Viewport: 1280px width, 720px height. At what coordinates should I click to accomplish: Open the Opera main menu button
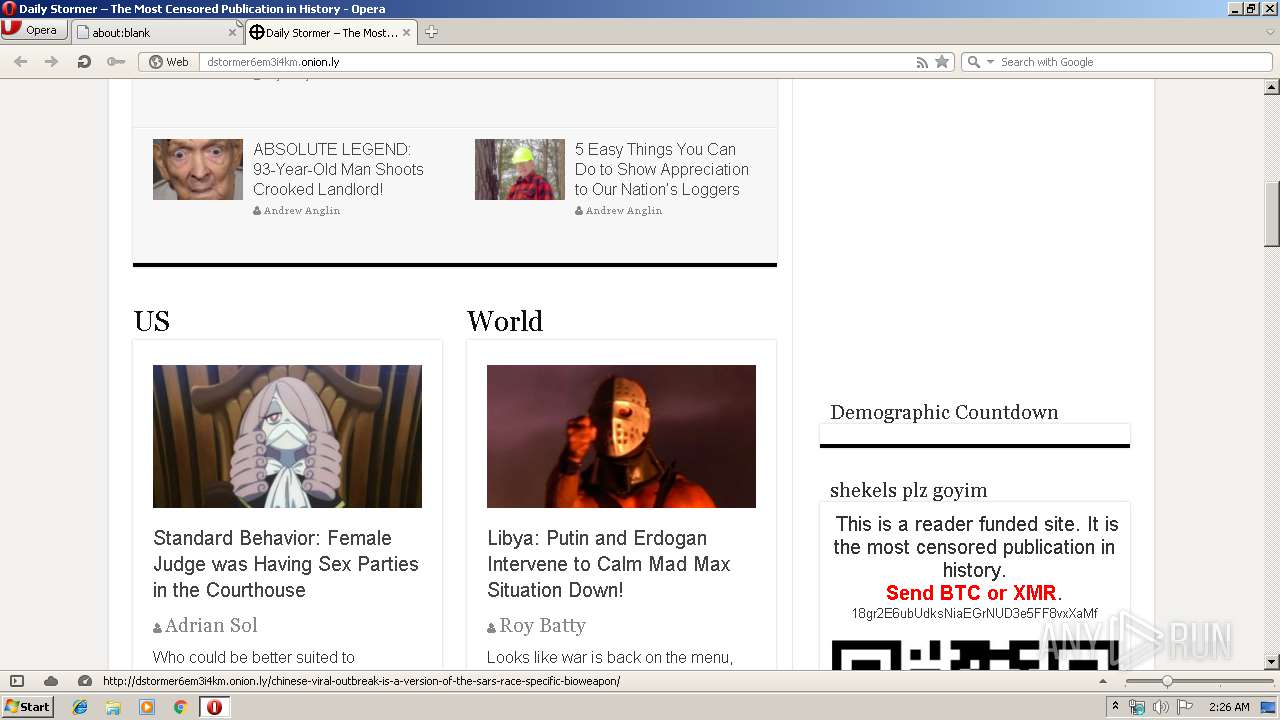(34, 30)
